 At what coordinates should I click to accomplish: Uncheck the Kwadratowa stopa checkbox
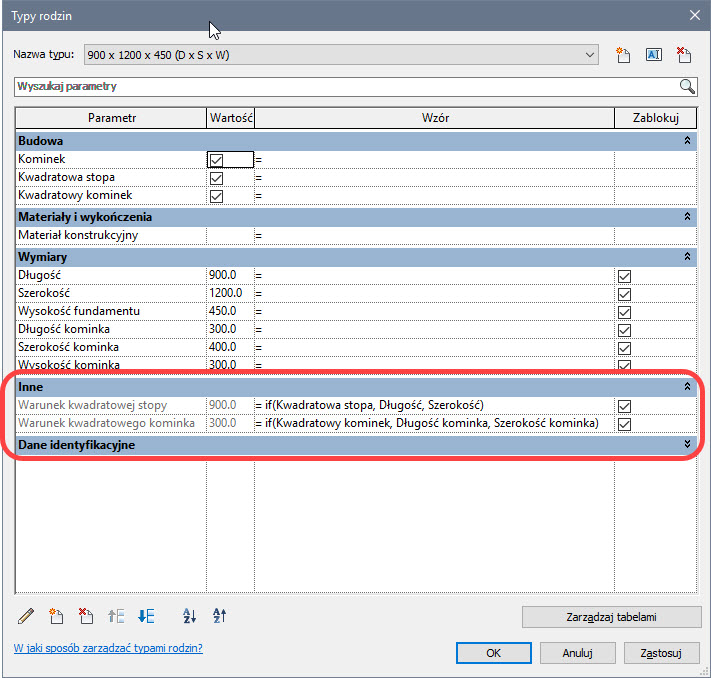(216, 178)
